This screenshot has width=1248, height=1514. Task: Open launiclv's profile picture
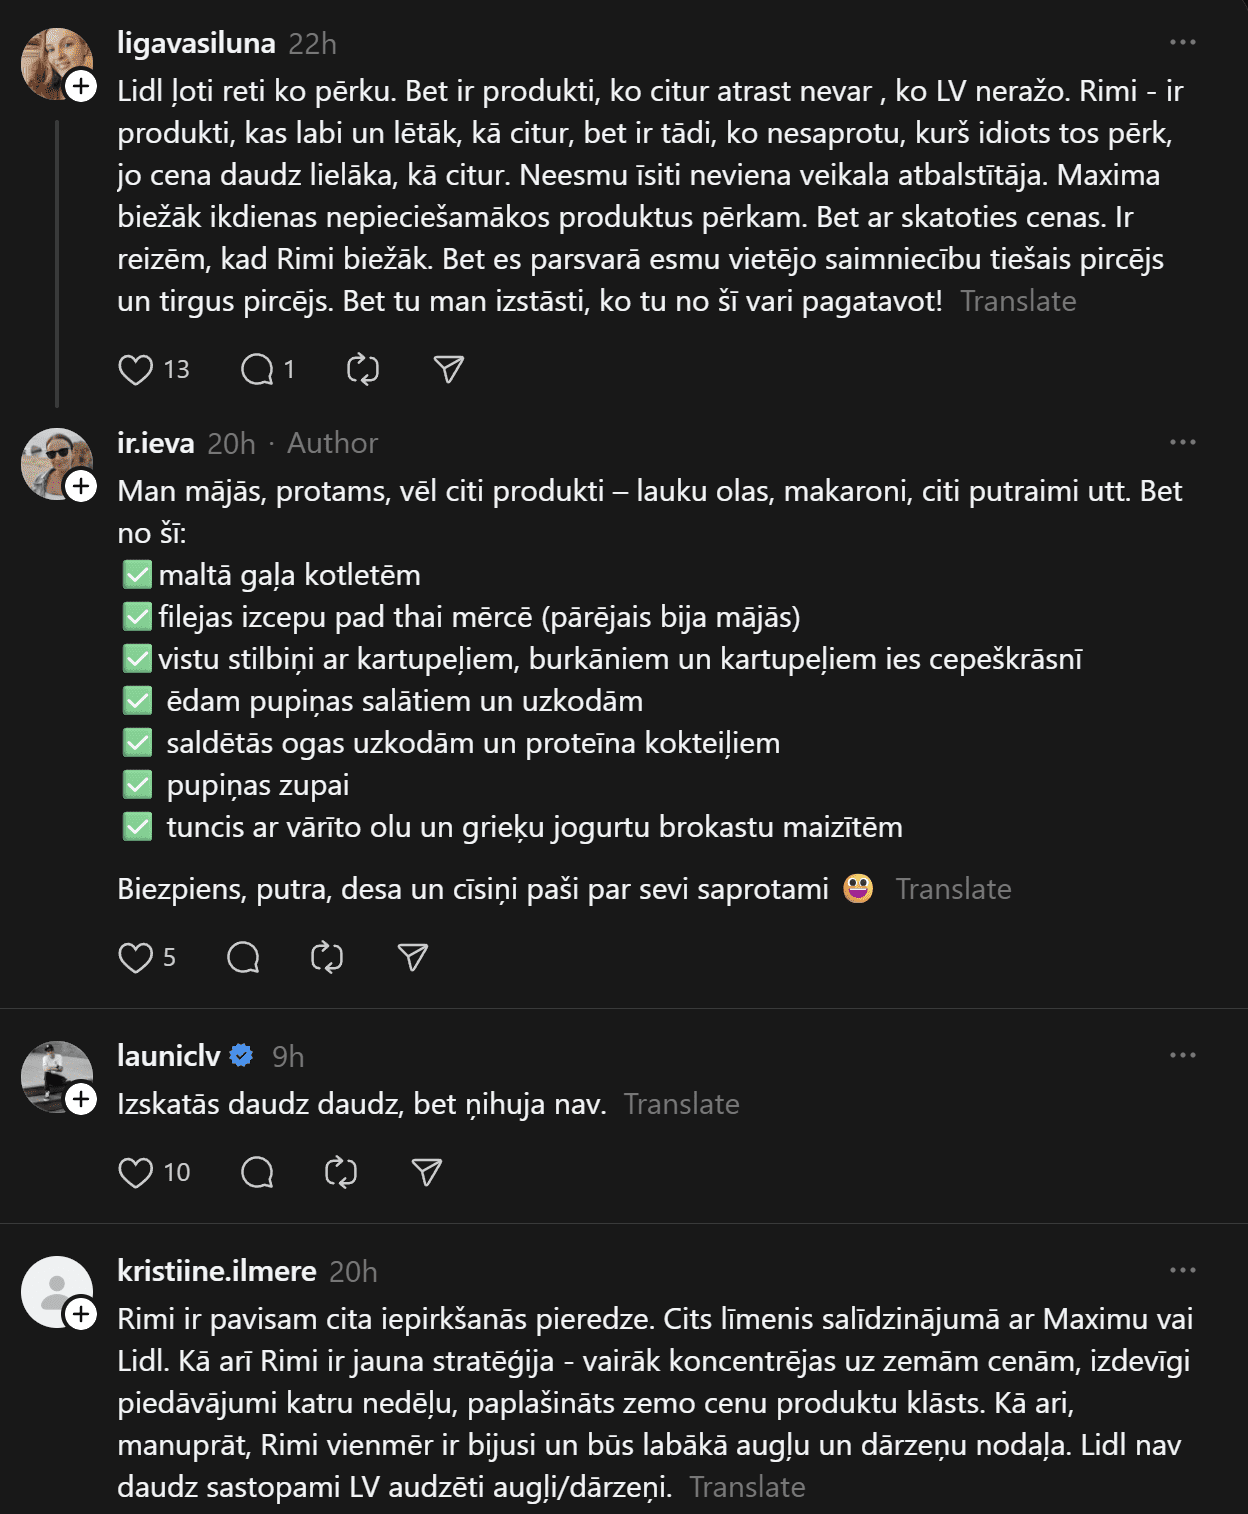(x=56, y=1076)
